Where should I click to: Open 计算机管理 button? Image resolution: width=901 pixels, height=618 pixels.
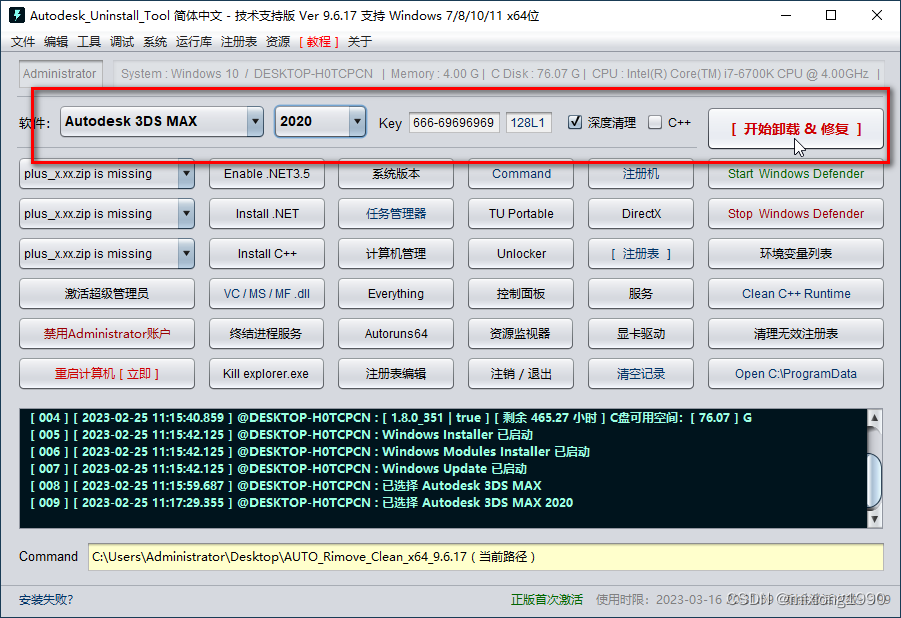click(396, 254)
